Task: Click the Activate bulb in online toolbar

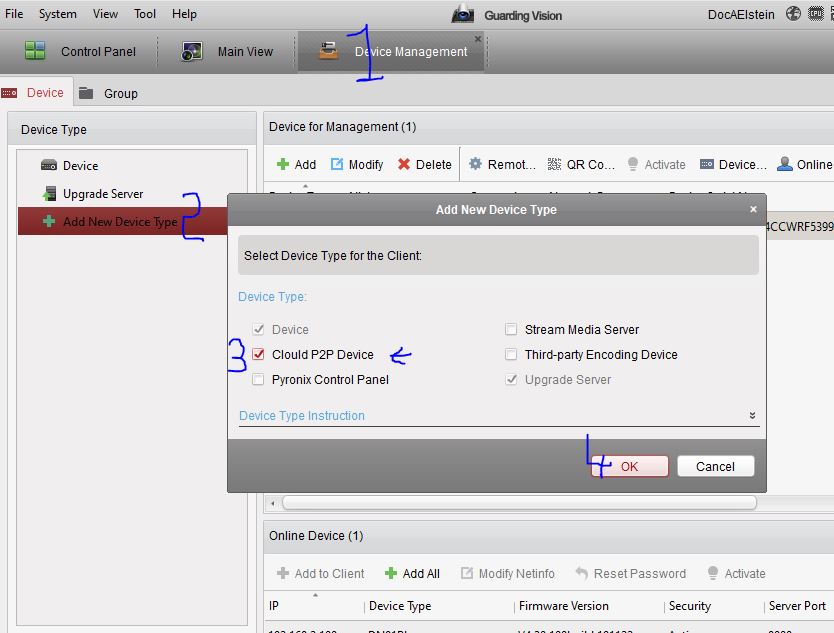Action: (x=713, y=573)
